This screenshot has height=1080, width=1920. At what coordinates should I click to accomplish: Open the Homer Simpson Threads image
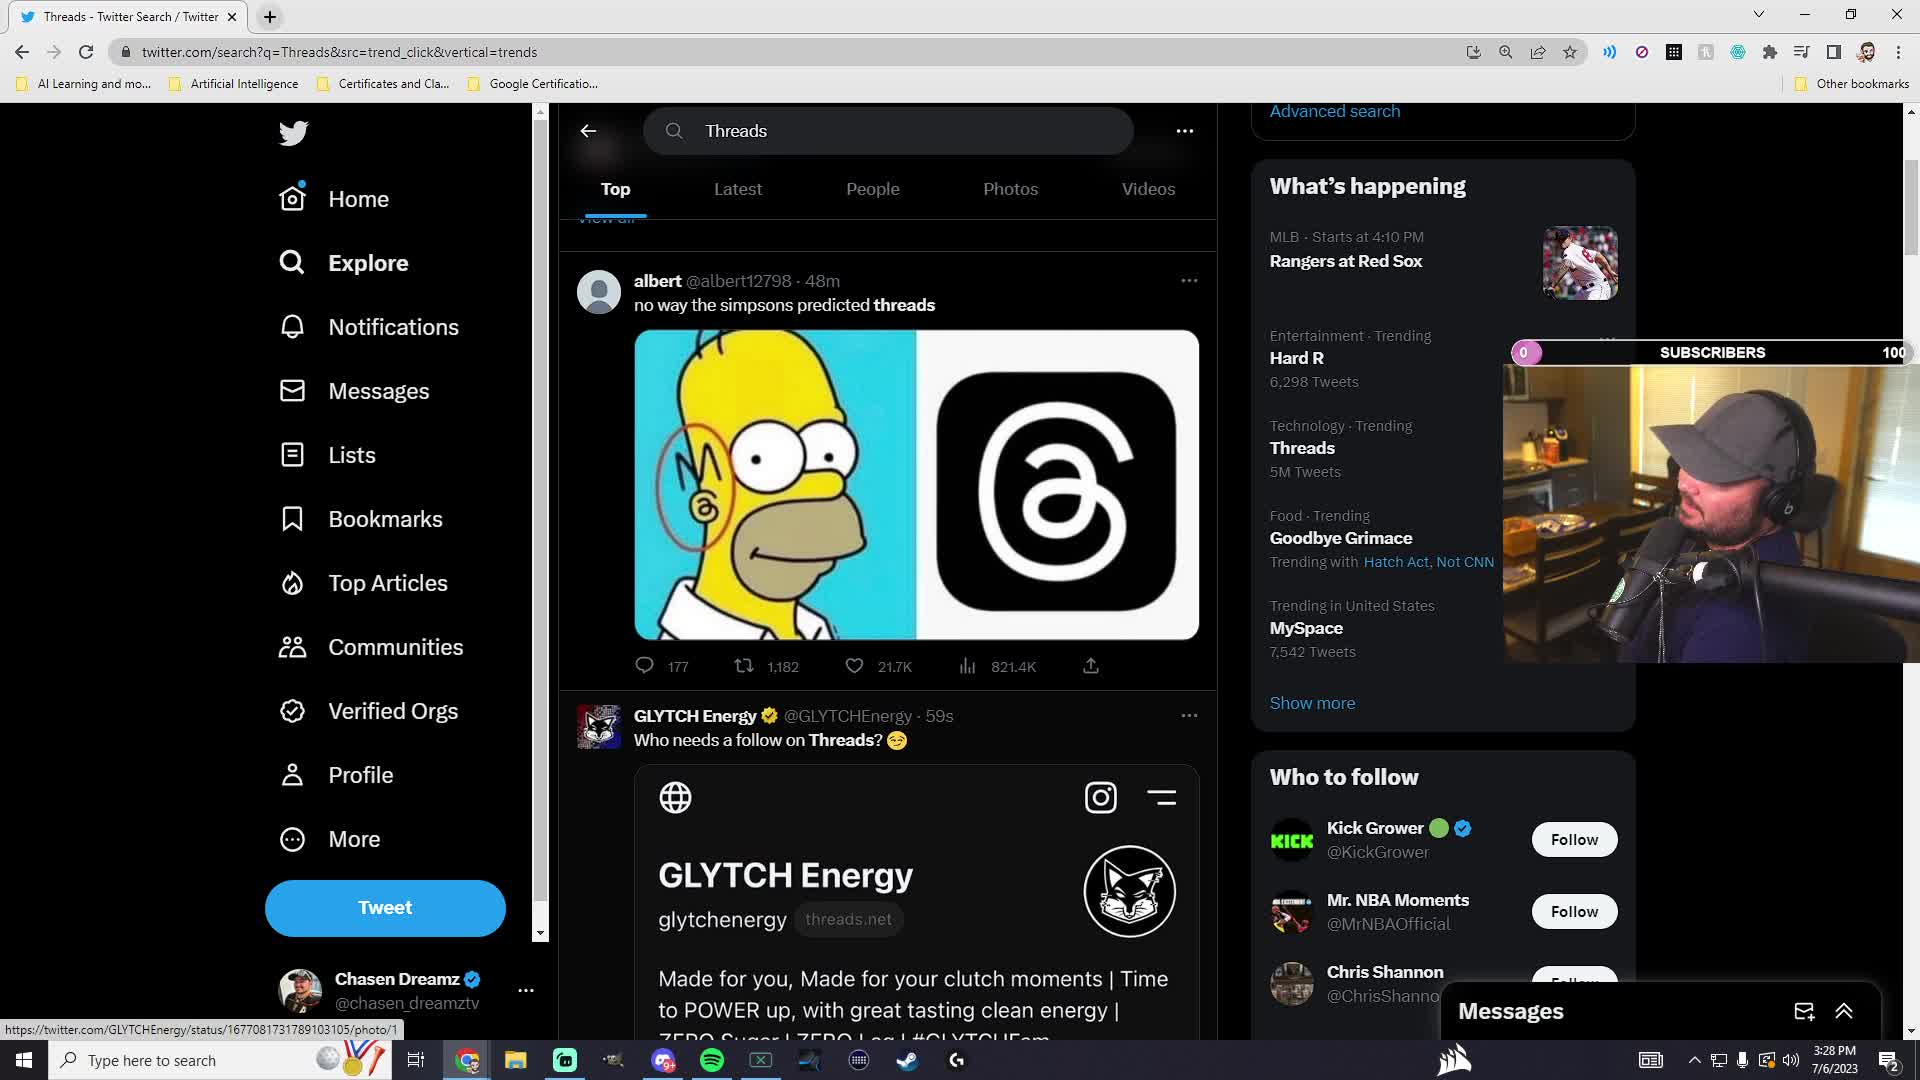(x=916, y=485)
